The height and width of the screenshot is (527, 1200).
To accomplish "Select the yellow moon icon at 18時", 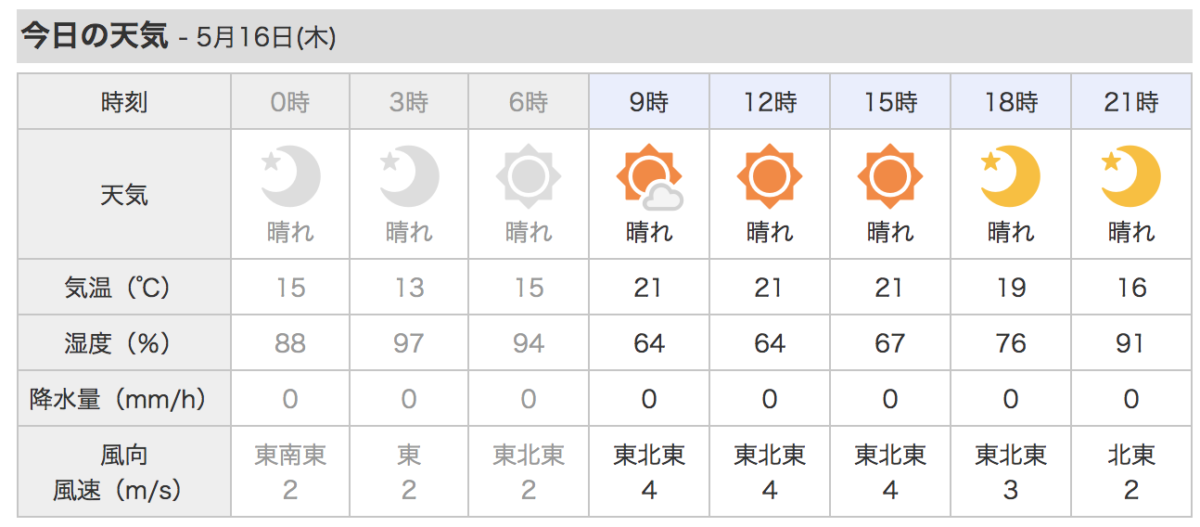I will coord(1010,176).
